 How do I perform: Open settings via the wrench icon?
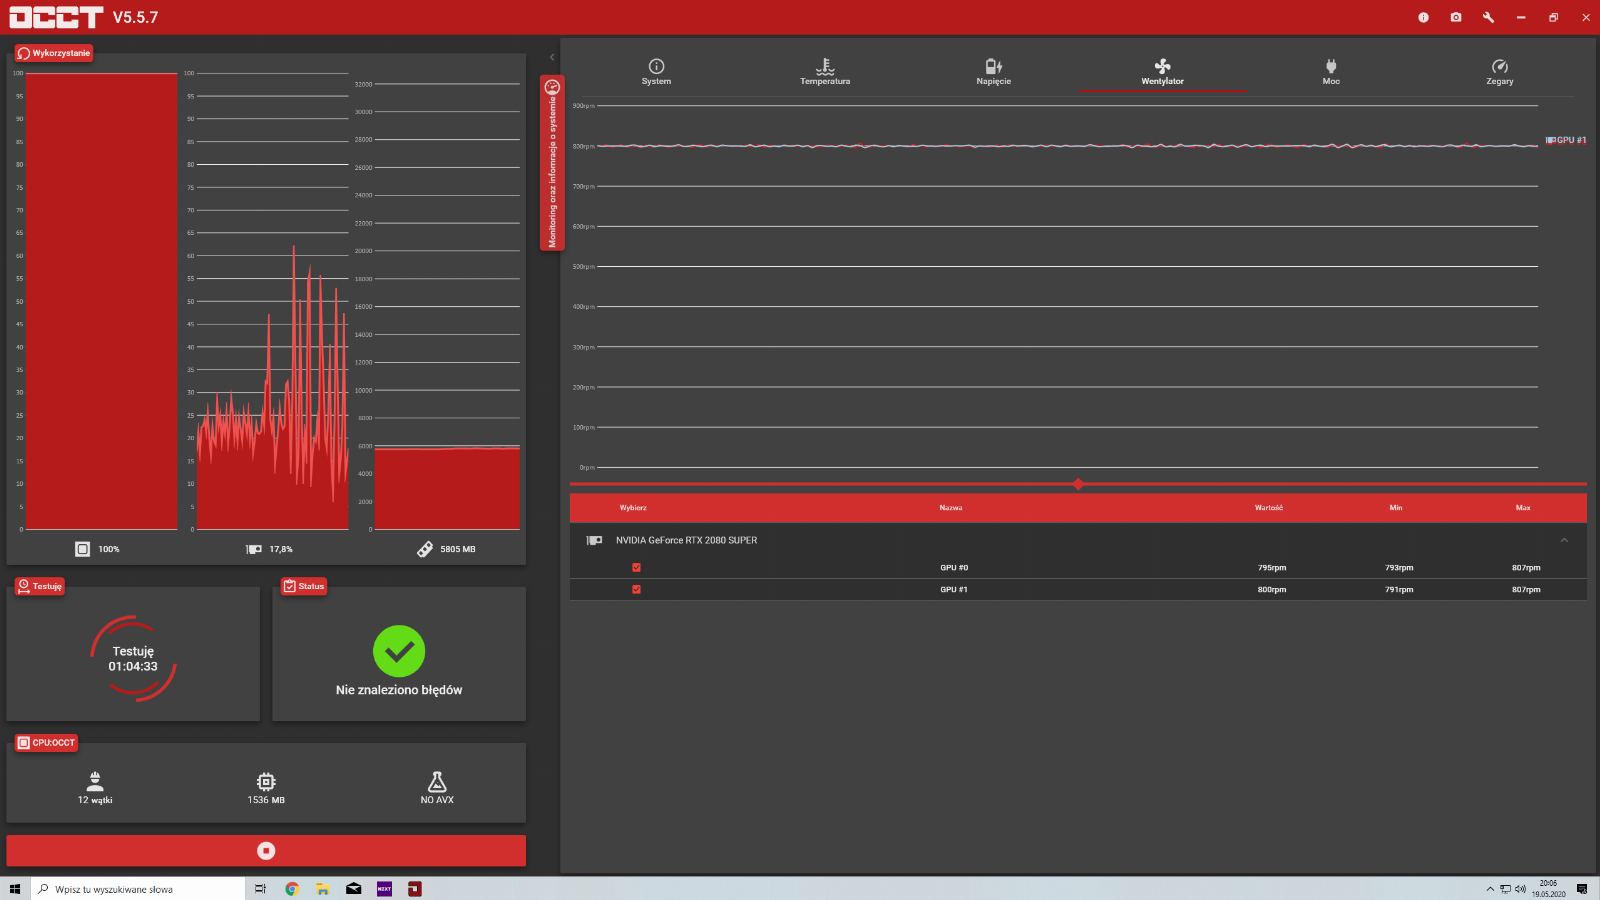click(x=1488, y=17)
